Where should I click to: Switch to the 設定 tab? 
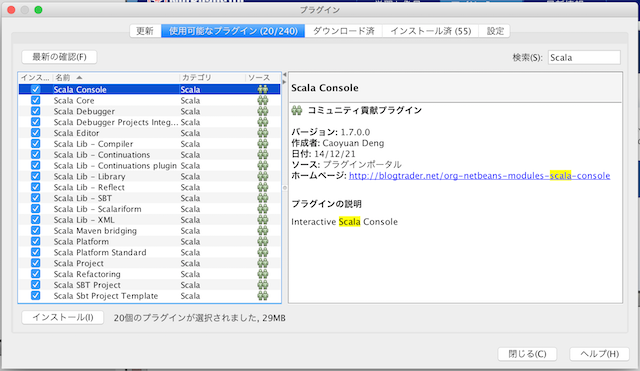495,31
